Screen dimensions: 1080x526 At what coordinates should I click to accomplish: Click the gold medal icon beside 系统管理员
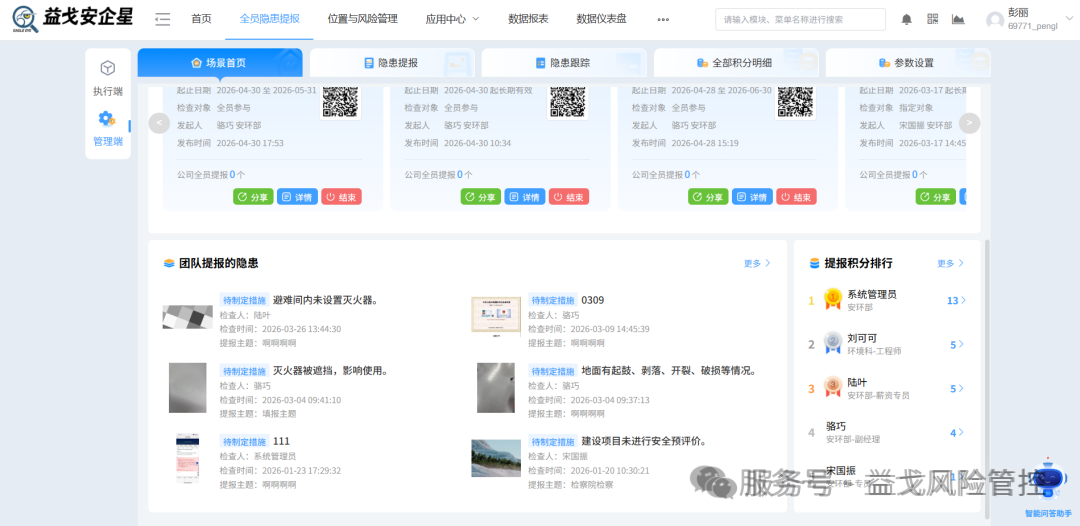(833, 299)
